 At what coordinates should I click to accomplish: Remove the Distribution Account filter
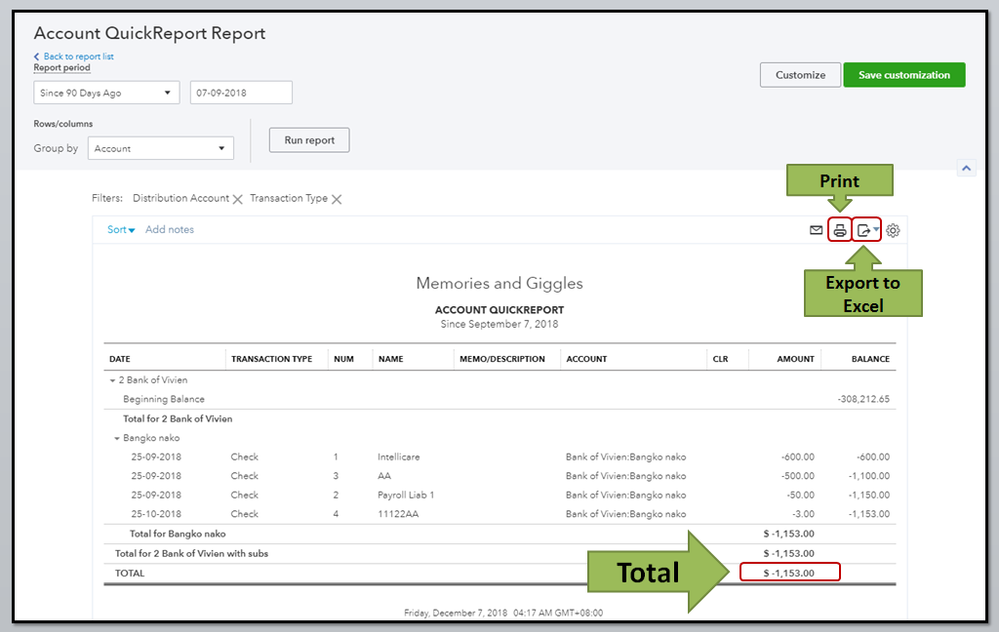click(x=238, y=199)
